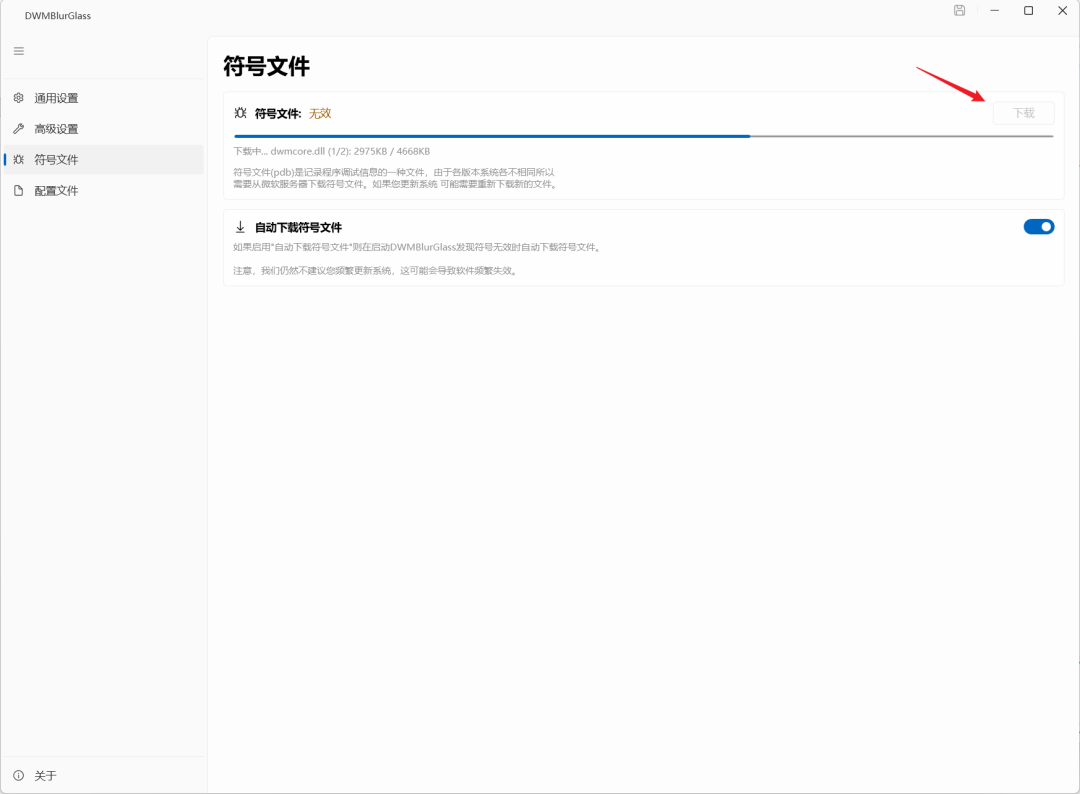The width and height of the screenshot is (1080, 794).
Task: Click the dwmcore.dll download status text
Action: click(x=330, y=151)
